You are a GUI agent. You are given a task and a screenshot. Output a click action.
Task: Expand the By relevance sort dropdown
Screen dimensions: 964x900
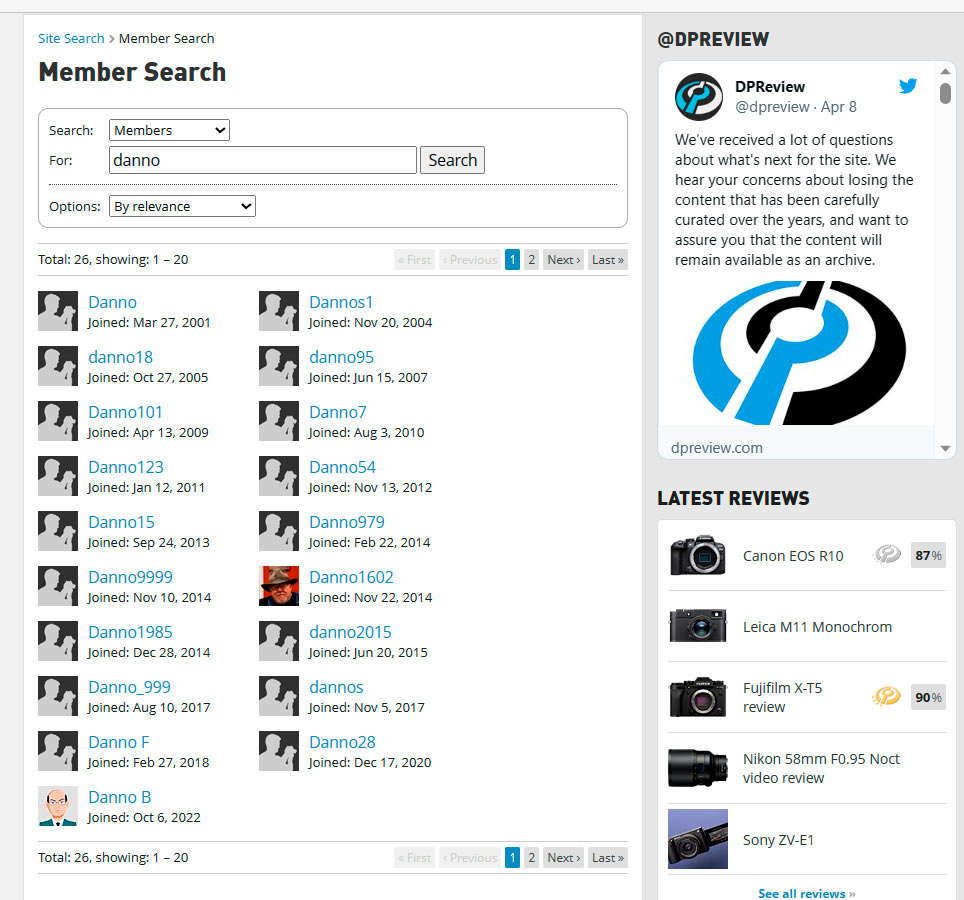click(x=182, y=206)
